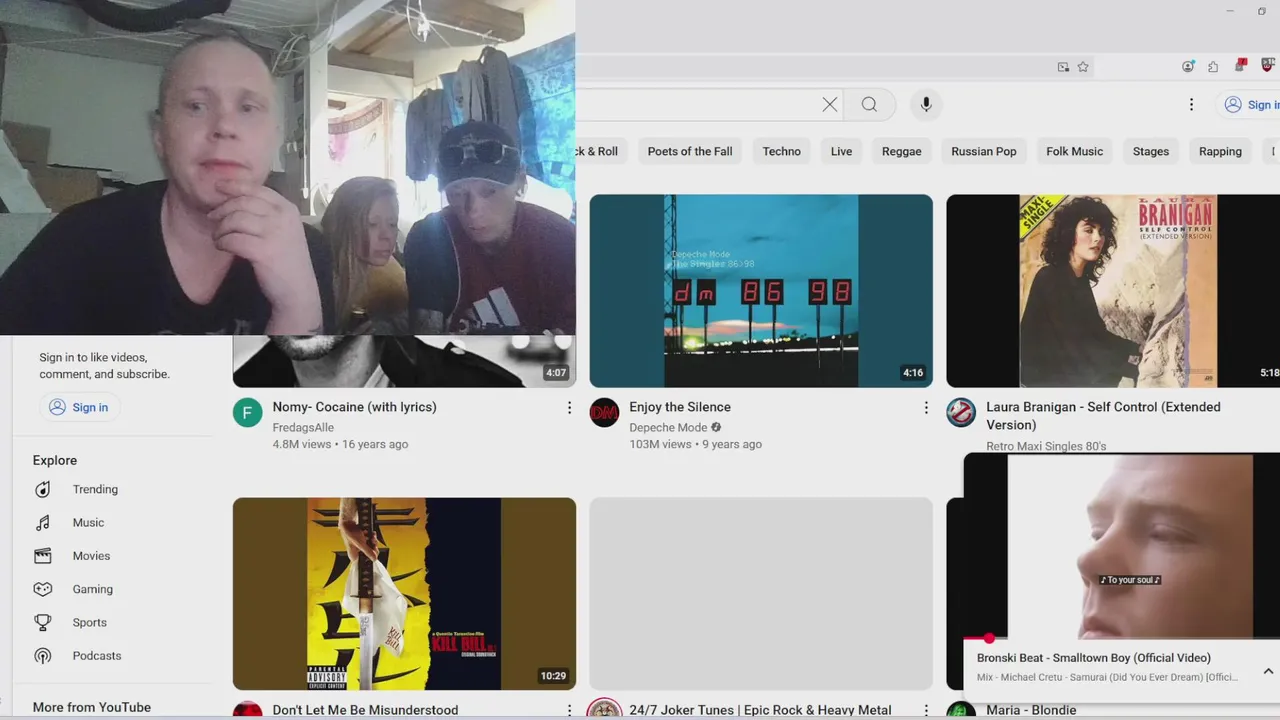Click Sign in button in the top header

click(x=1250, y=104)
